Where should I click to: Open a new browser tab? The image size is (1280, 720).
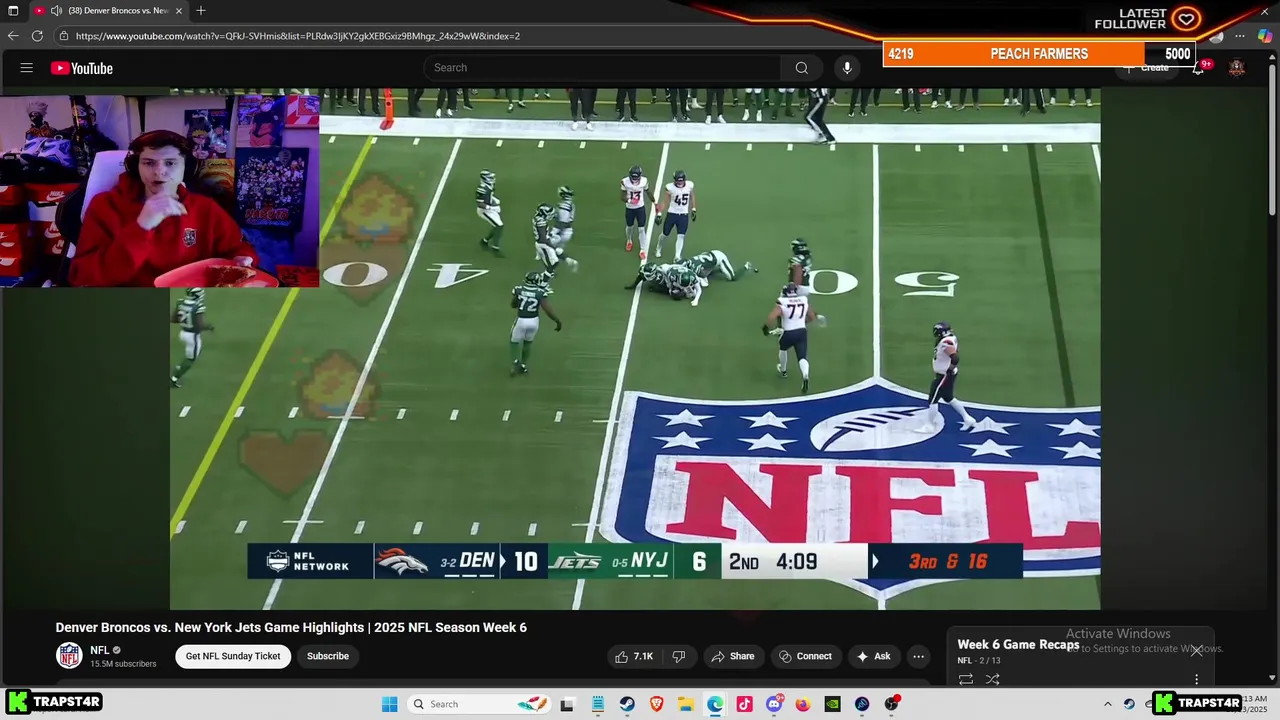[x=201, y=10]
